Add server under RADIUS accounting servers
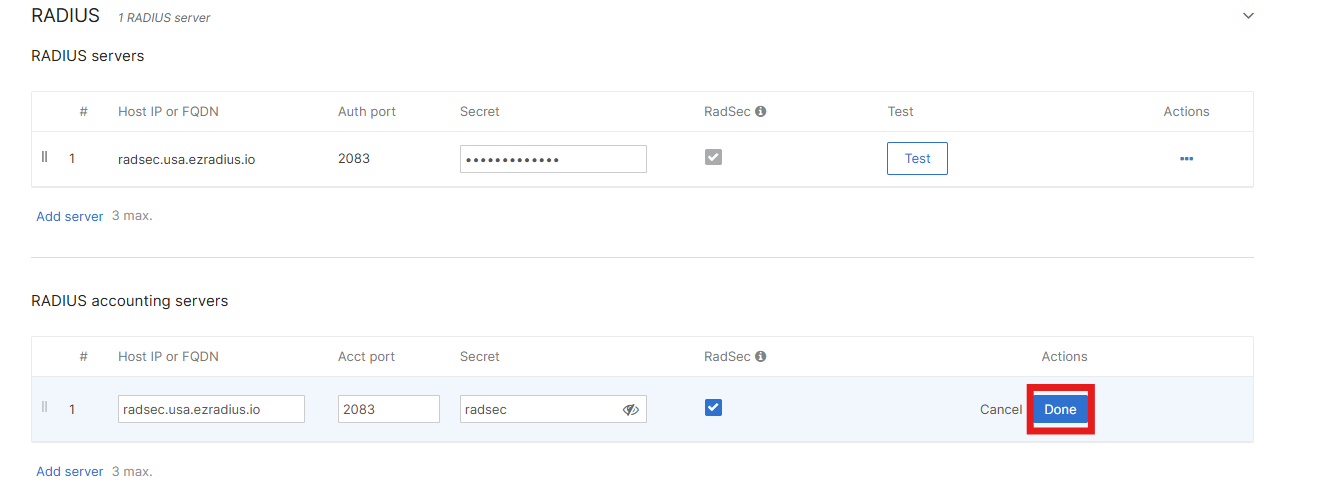Viewport: 1336px width, 488px height. [x=70, y=471]
